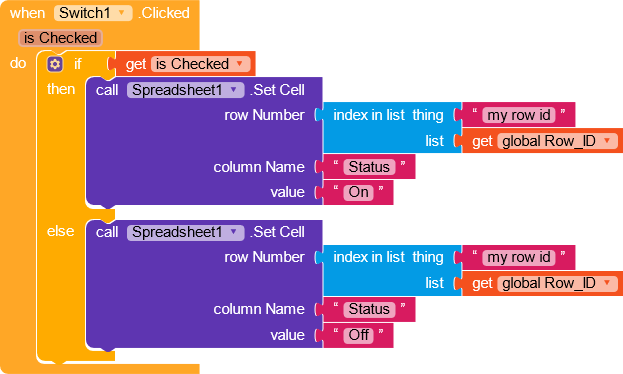Viewport: 623px width, 374px height.
Task: Select the 'when Switch1.Clicked' event block header
Action: pyautogui.click(x=99, y=13)
